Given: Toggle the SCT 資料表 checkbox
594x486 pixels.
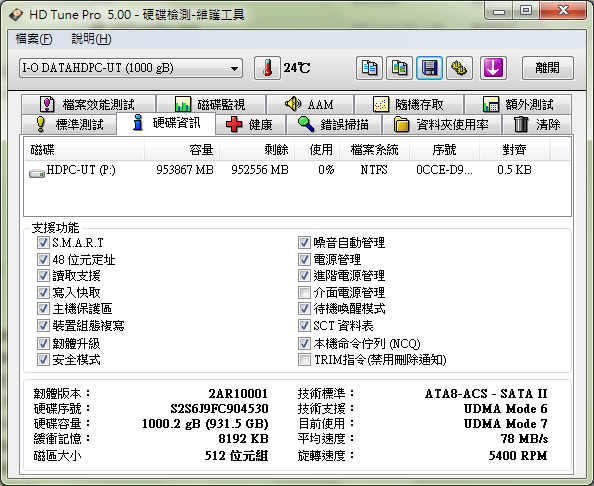Looking at the screenshot, I should 304,325.
